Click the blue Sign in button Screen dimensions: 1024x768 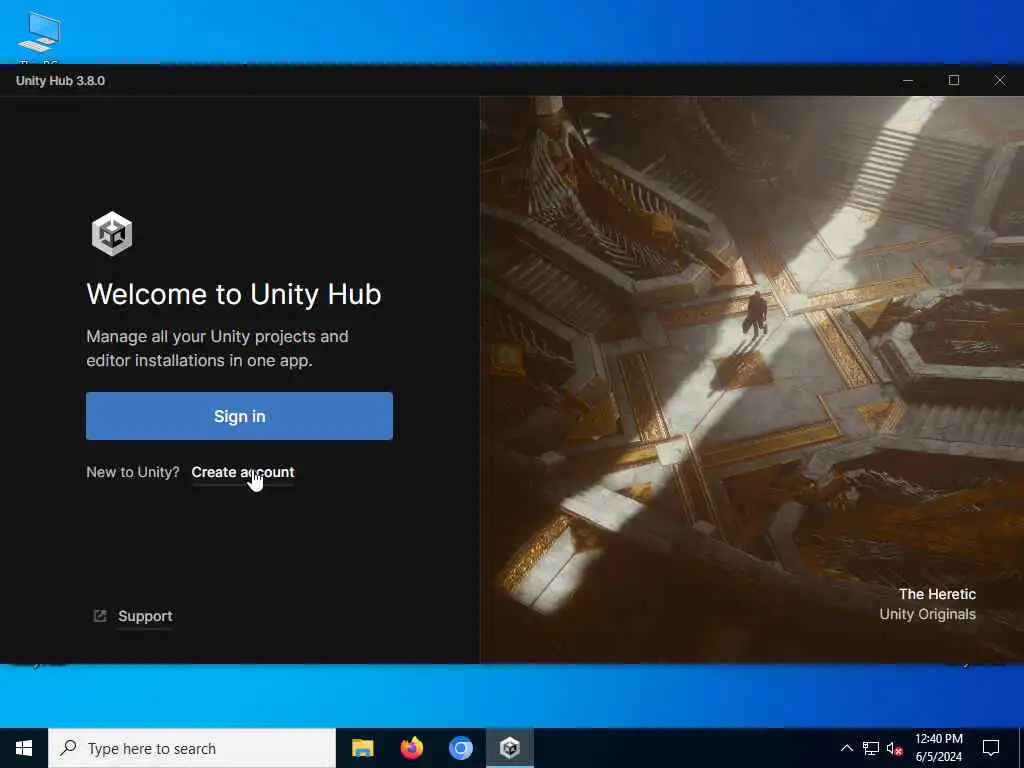point(239,416)
